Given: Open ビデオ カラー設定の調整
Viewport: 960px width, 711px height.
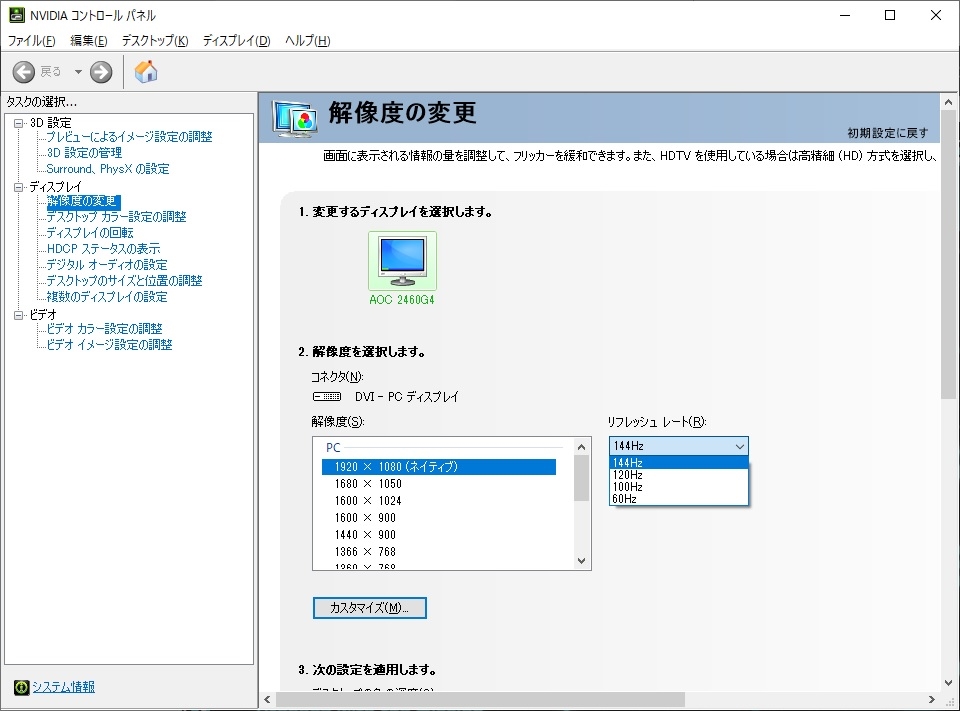Looking at the screenshot, I should (x=105, y=329).
